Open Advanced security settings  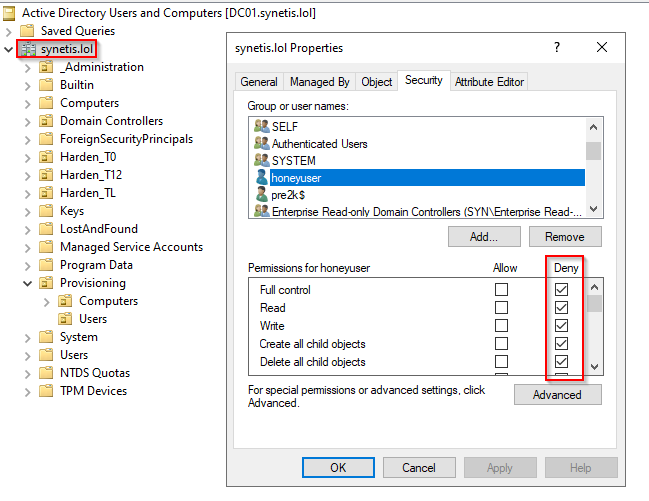point(558,395)
